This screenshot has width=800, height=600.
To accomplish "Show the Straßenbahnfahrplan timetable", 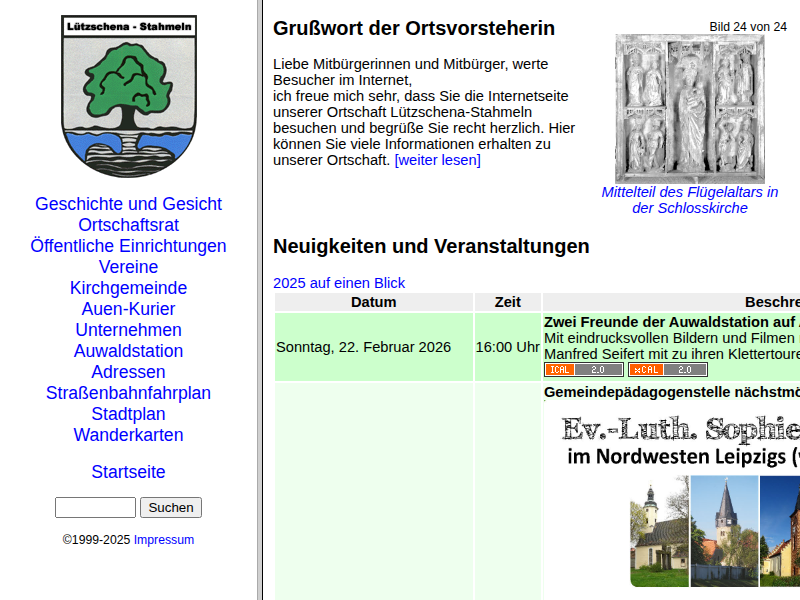I will (x=128, y=393).
